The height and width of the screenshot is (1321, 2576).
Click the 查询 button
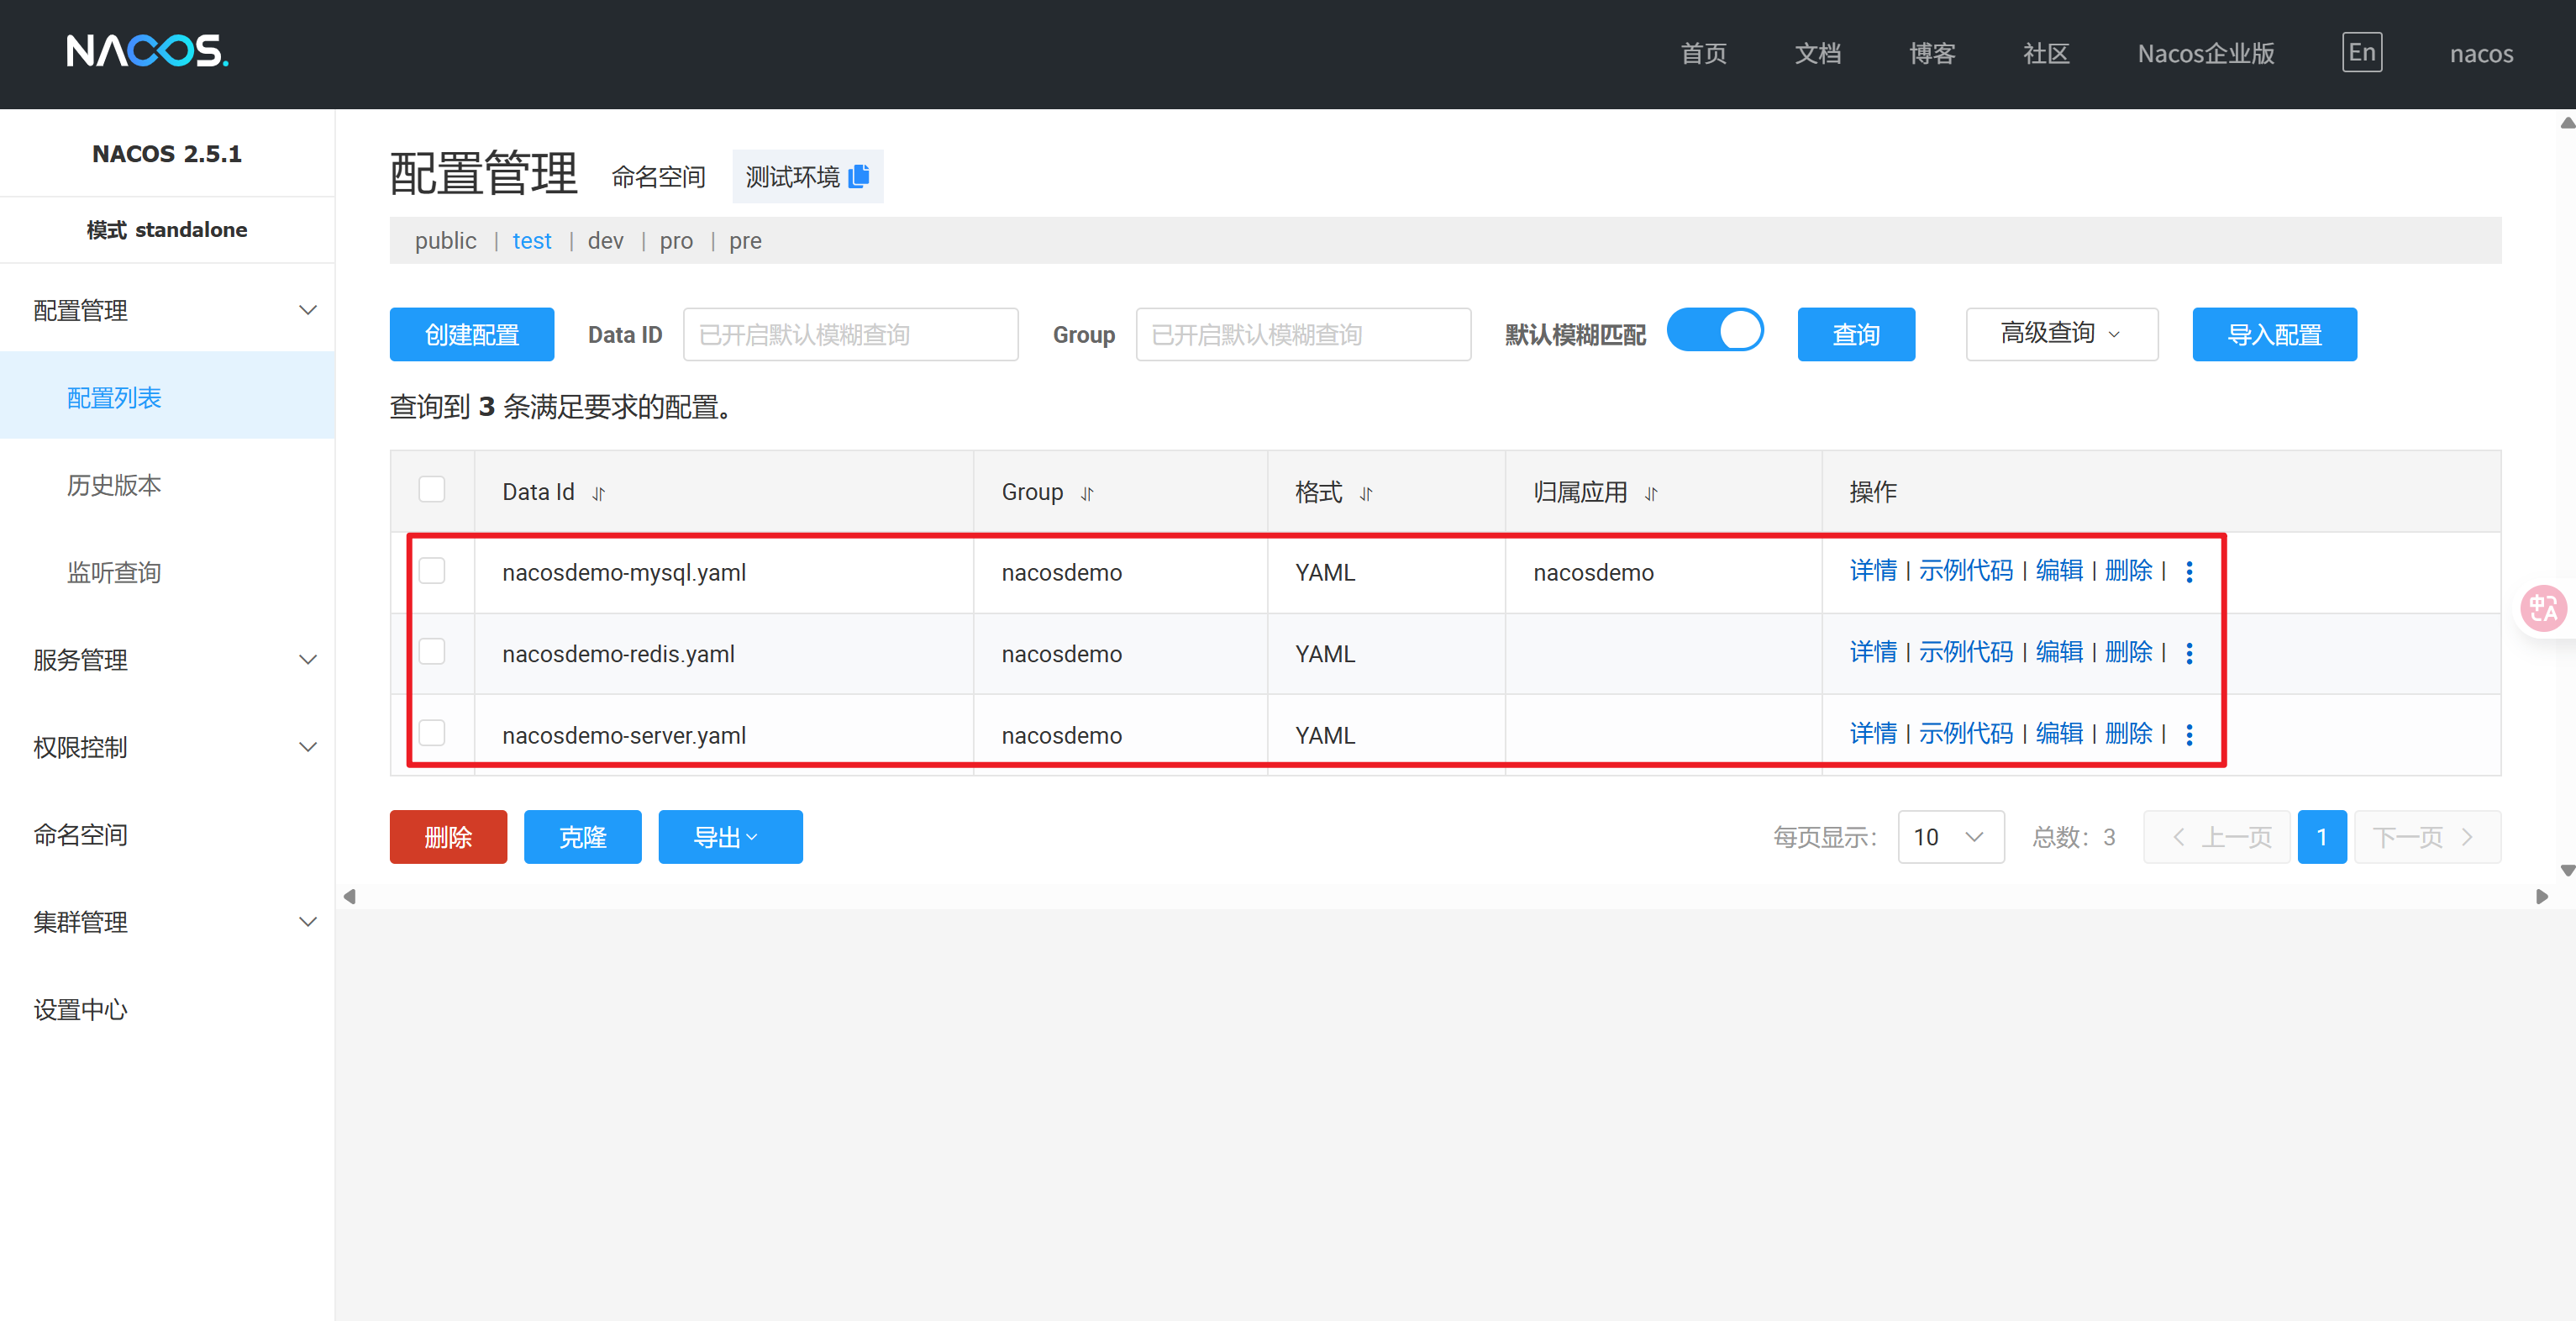click(x=1856, y=334)
